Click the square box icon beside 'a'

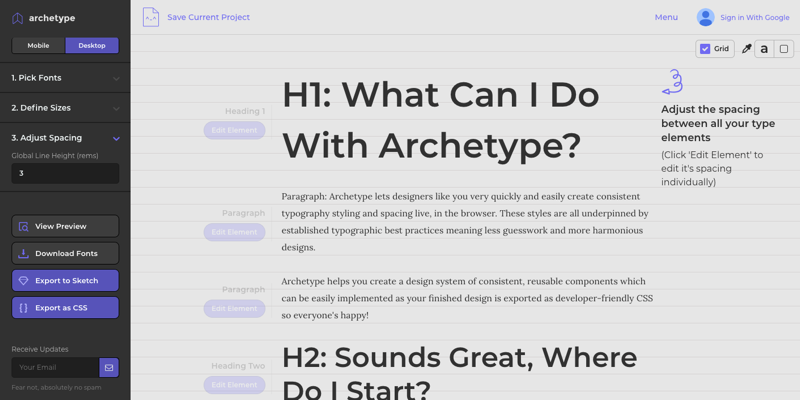pos(784,49)
